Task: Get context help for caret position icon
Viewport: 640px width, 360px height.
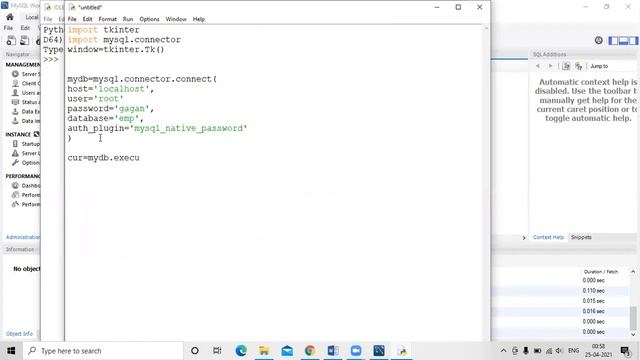Action: (566, 66)
